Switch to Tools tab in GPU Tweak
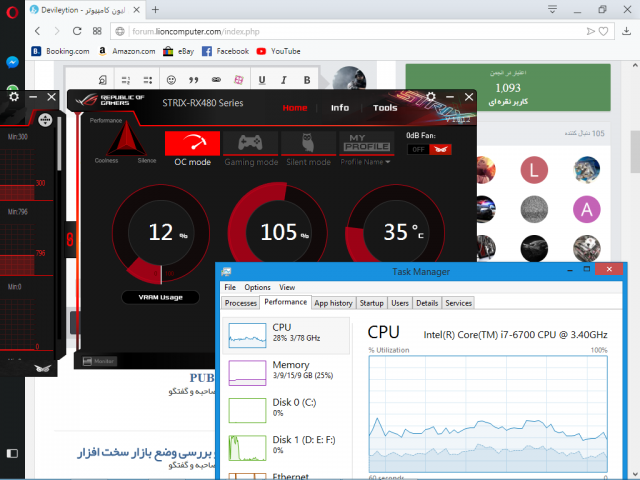This screenshot has width=640, height=480. [385, 108]
